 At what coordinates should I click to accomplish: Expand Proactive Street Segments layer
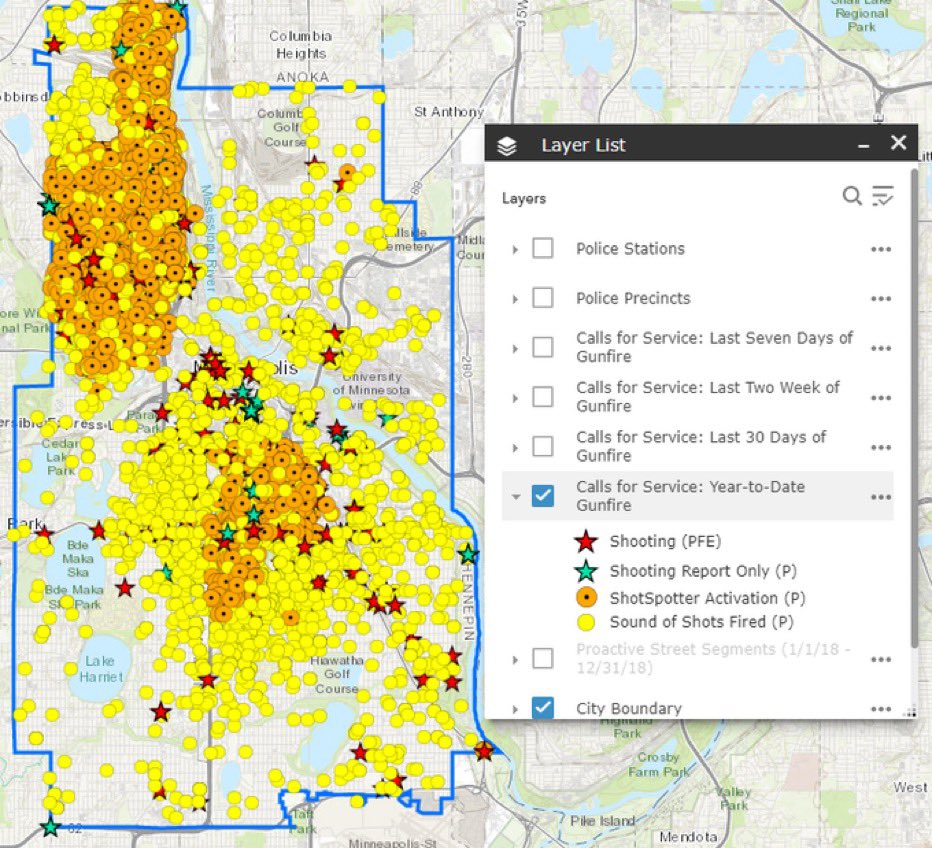click(x=515, y=660)
